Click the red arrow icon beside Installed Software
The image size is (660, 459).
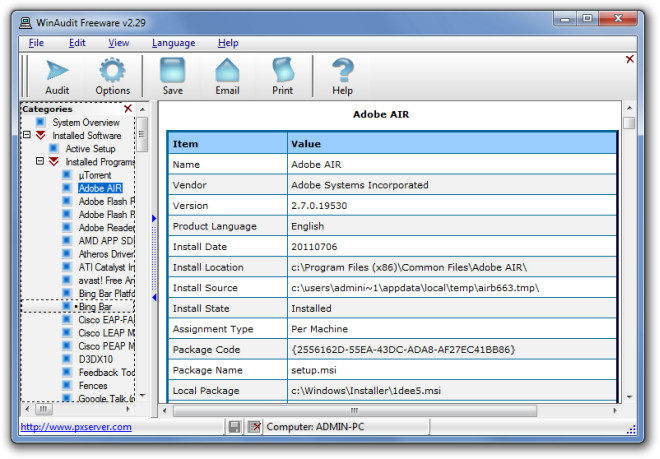click(41, 136)
